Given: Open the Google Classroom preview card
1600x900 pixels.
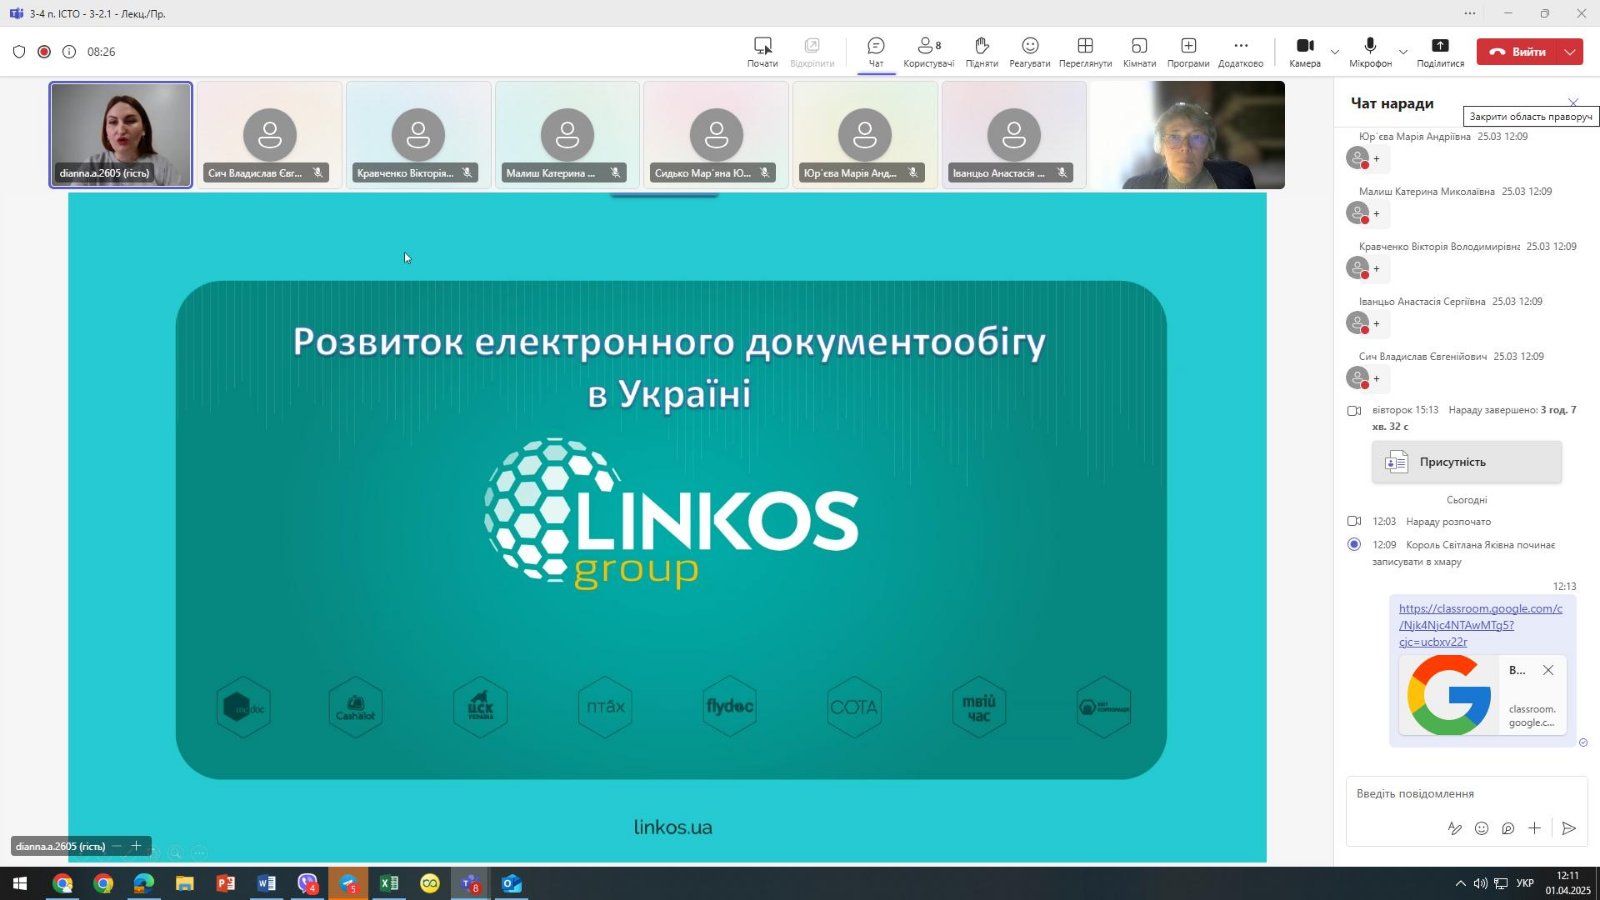Looking at the screenshot, I should pyautogui.click(x=1482, y=696).
